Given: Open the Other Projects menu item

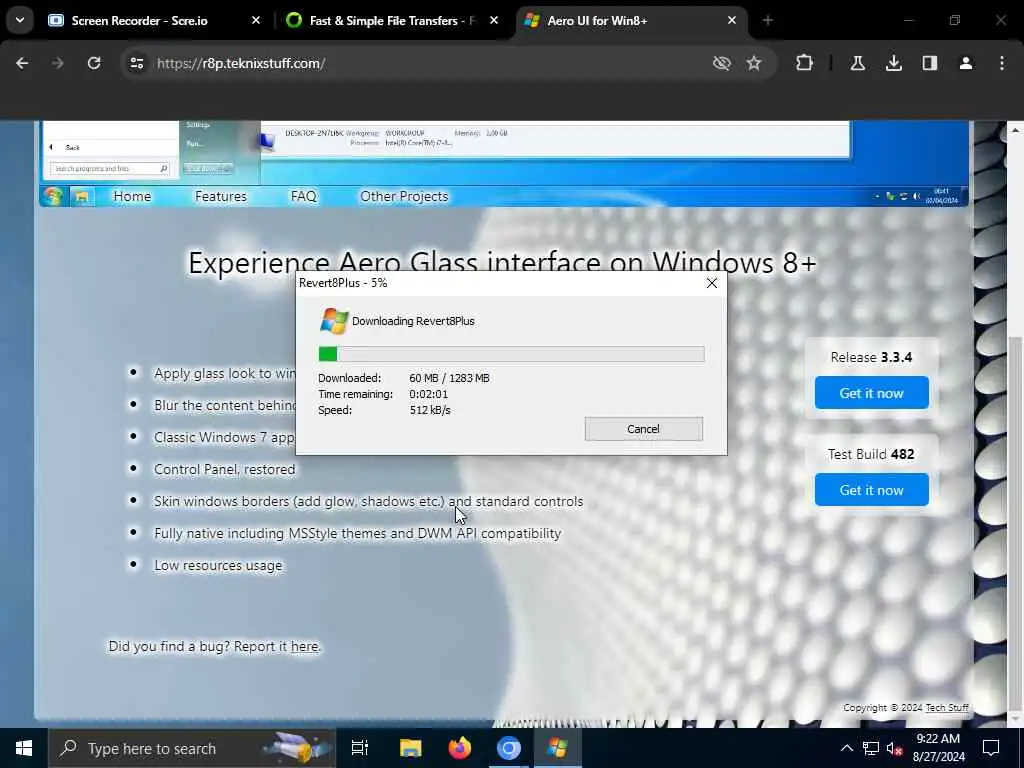Looking at the screenshot, I should (x=404, y=197).
